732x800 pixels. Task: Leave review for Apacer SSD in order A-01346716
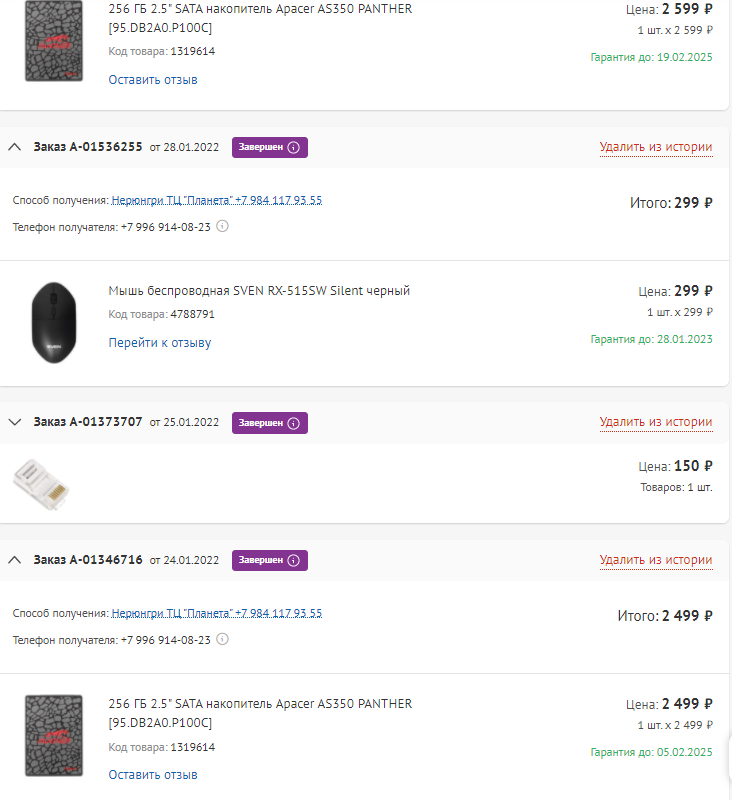click(152, 775)
